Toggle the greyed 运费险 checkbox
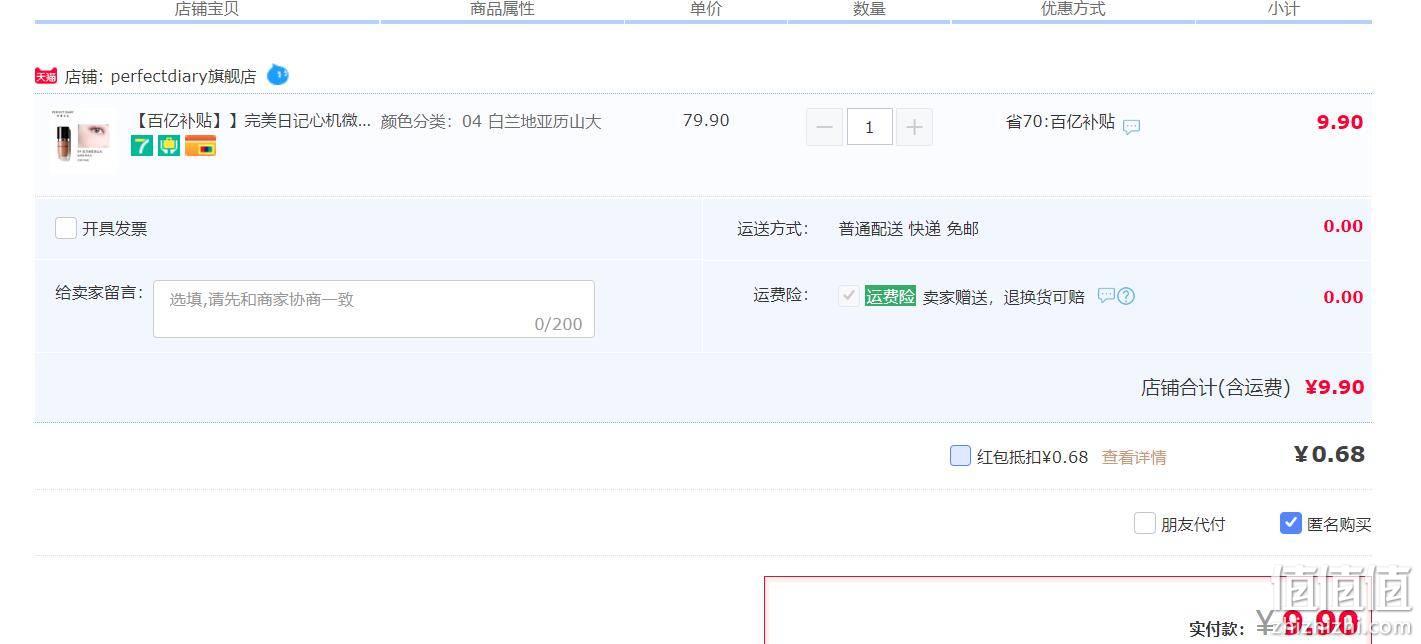This screenshot has width=1421, height=644. [848, 295]
